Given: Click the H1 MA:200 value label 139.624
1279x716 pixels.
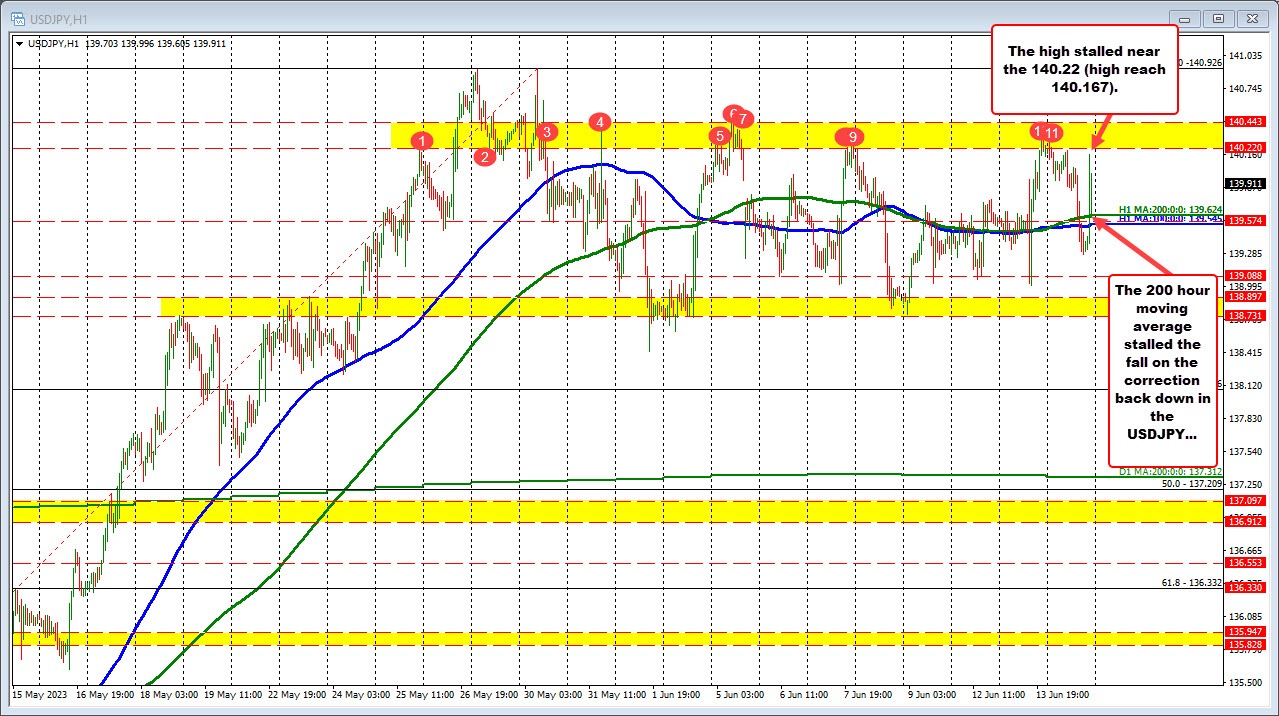Looking at the screenshot, I should (1170, 211).
